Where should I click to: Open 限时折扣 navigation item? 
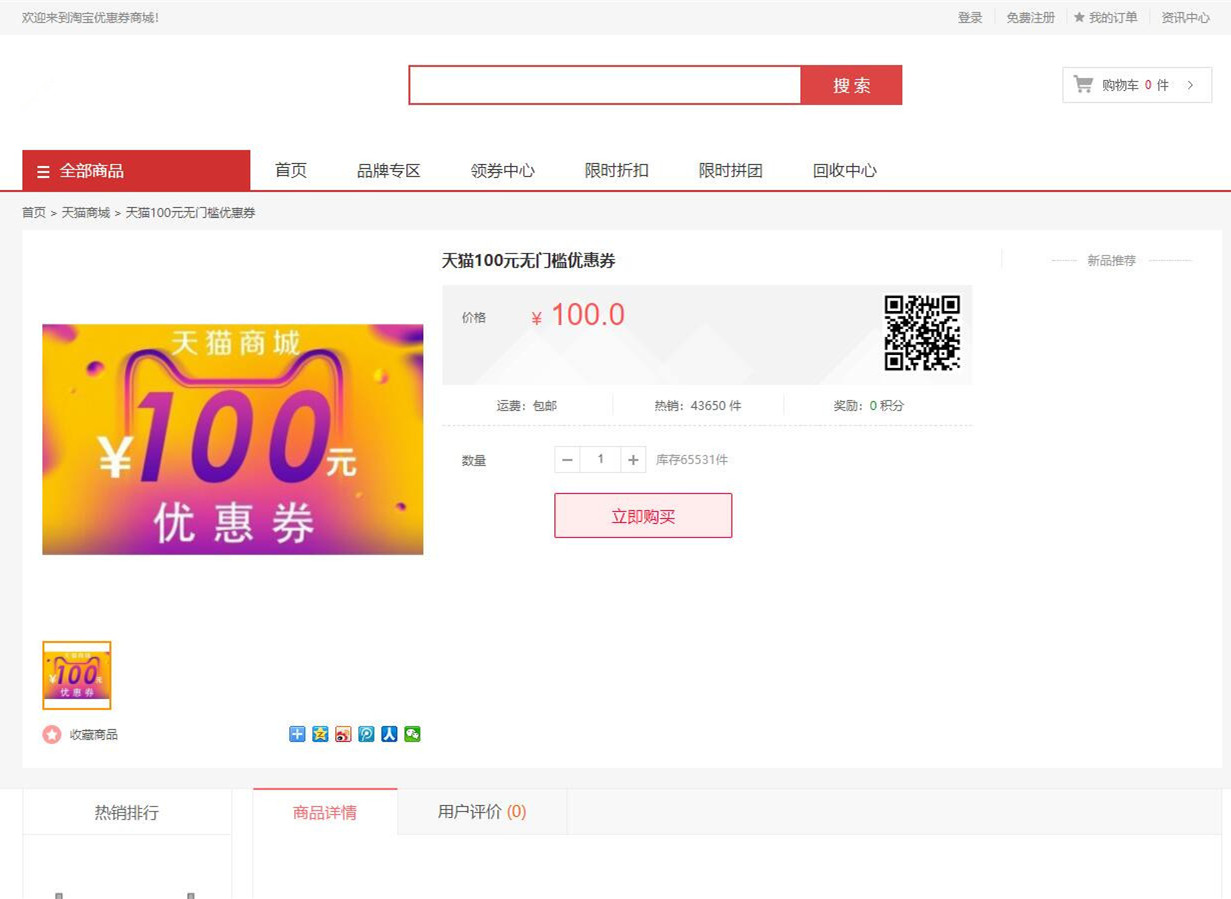pyautogui.click(x=617, y=170)
